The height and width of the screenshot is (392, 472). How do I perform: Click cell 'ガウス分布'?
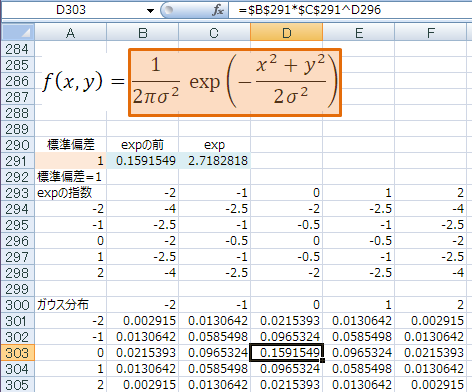[70, 305]
